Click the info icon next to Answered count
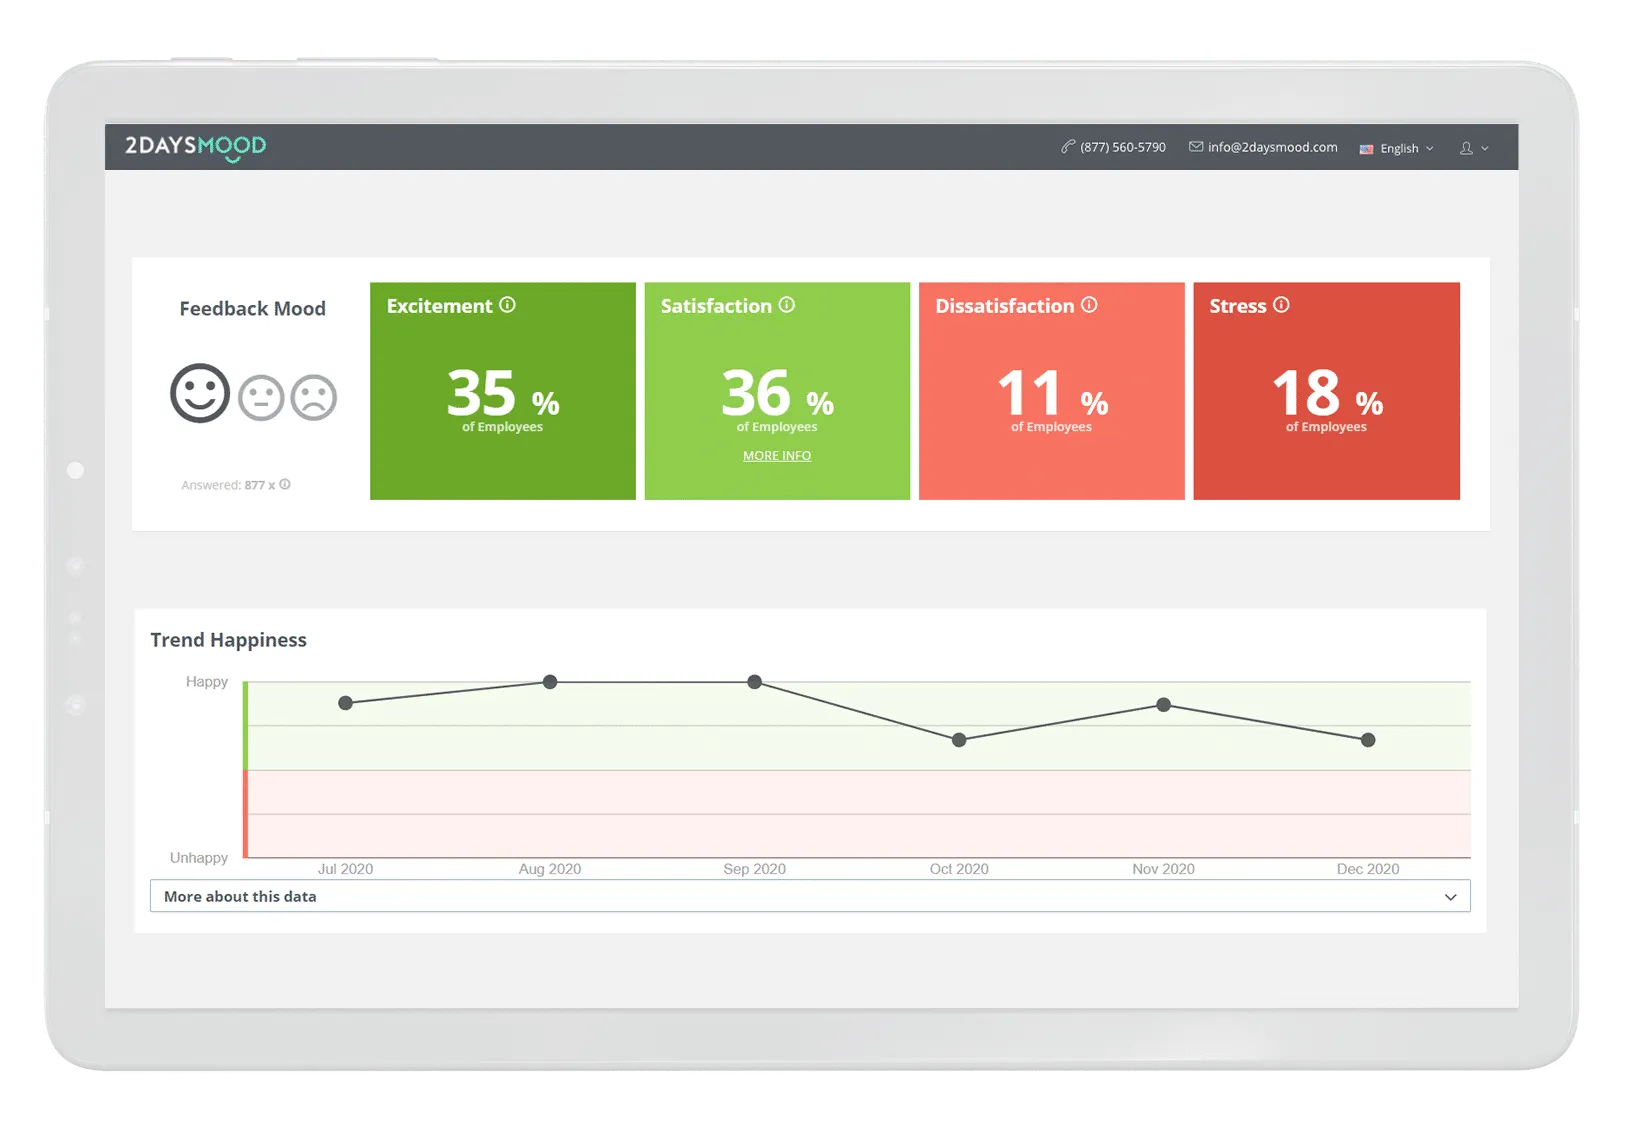The width and height of the screenshot is (1625, 1130). tap(285, 485)
